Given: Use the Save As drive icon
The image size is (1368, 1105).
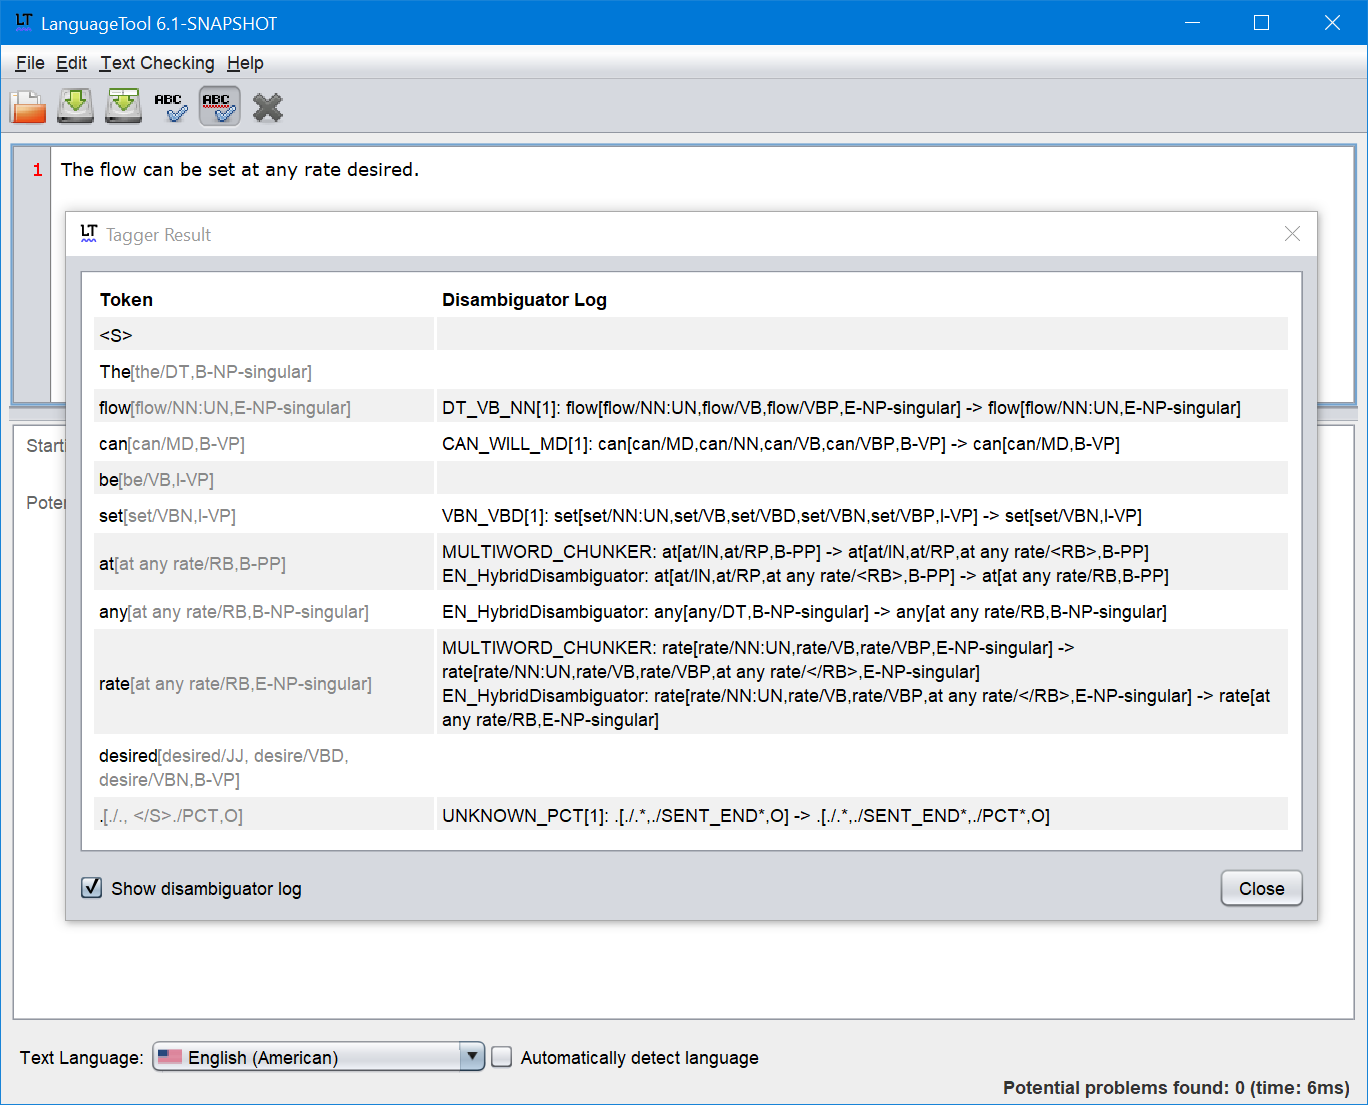Looking at the screenshot, I should [123, 106].
